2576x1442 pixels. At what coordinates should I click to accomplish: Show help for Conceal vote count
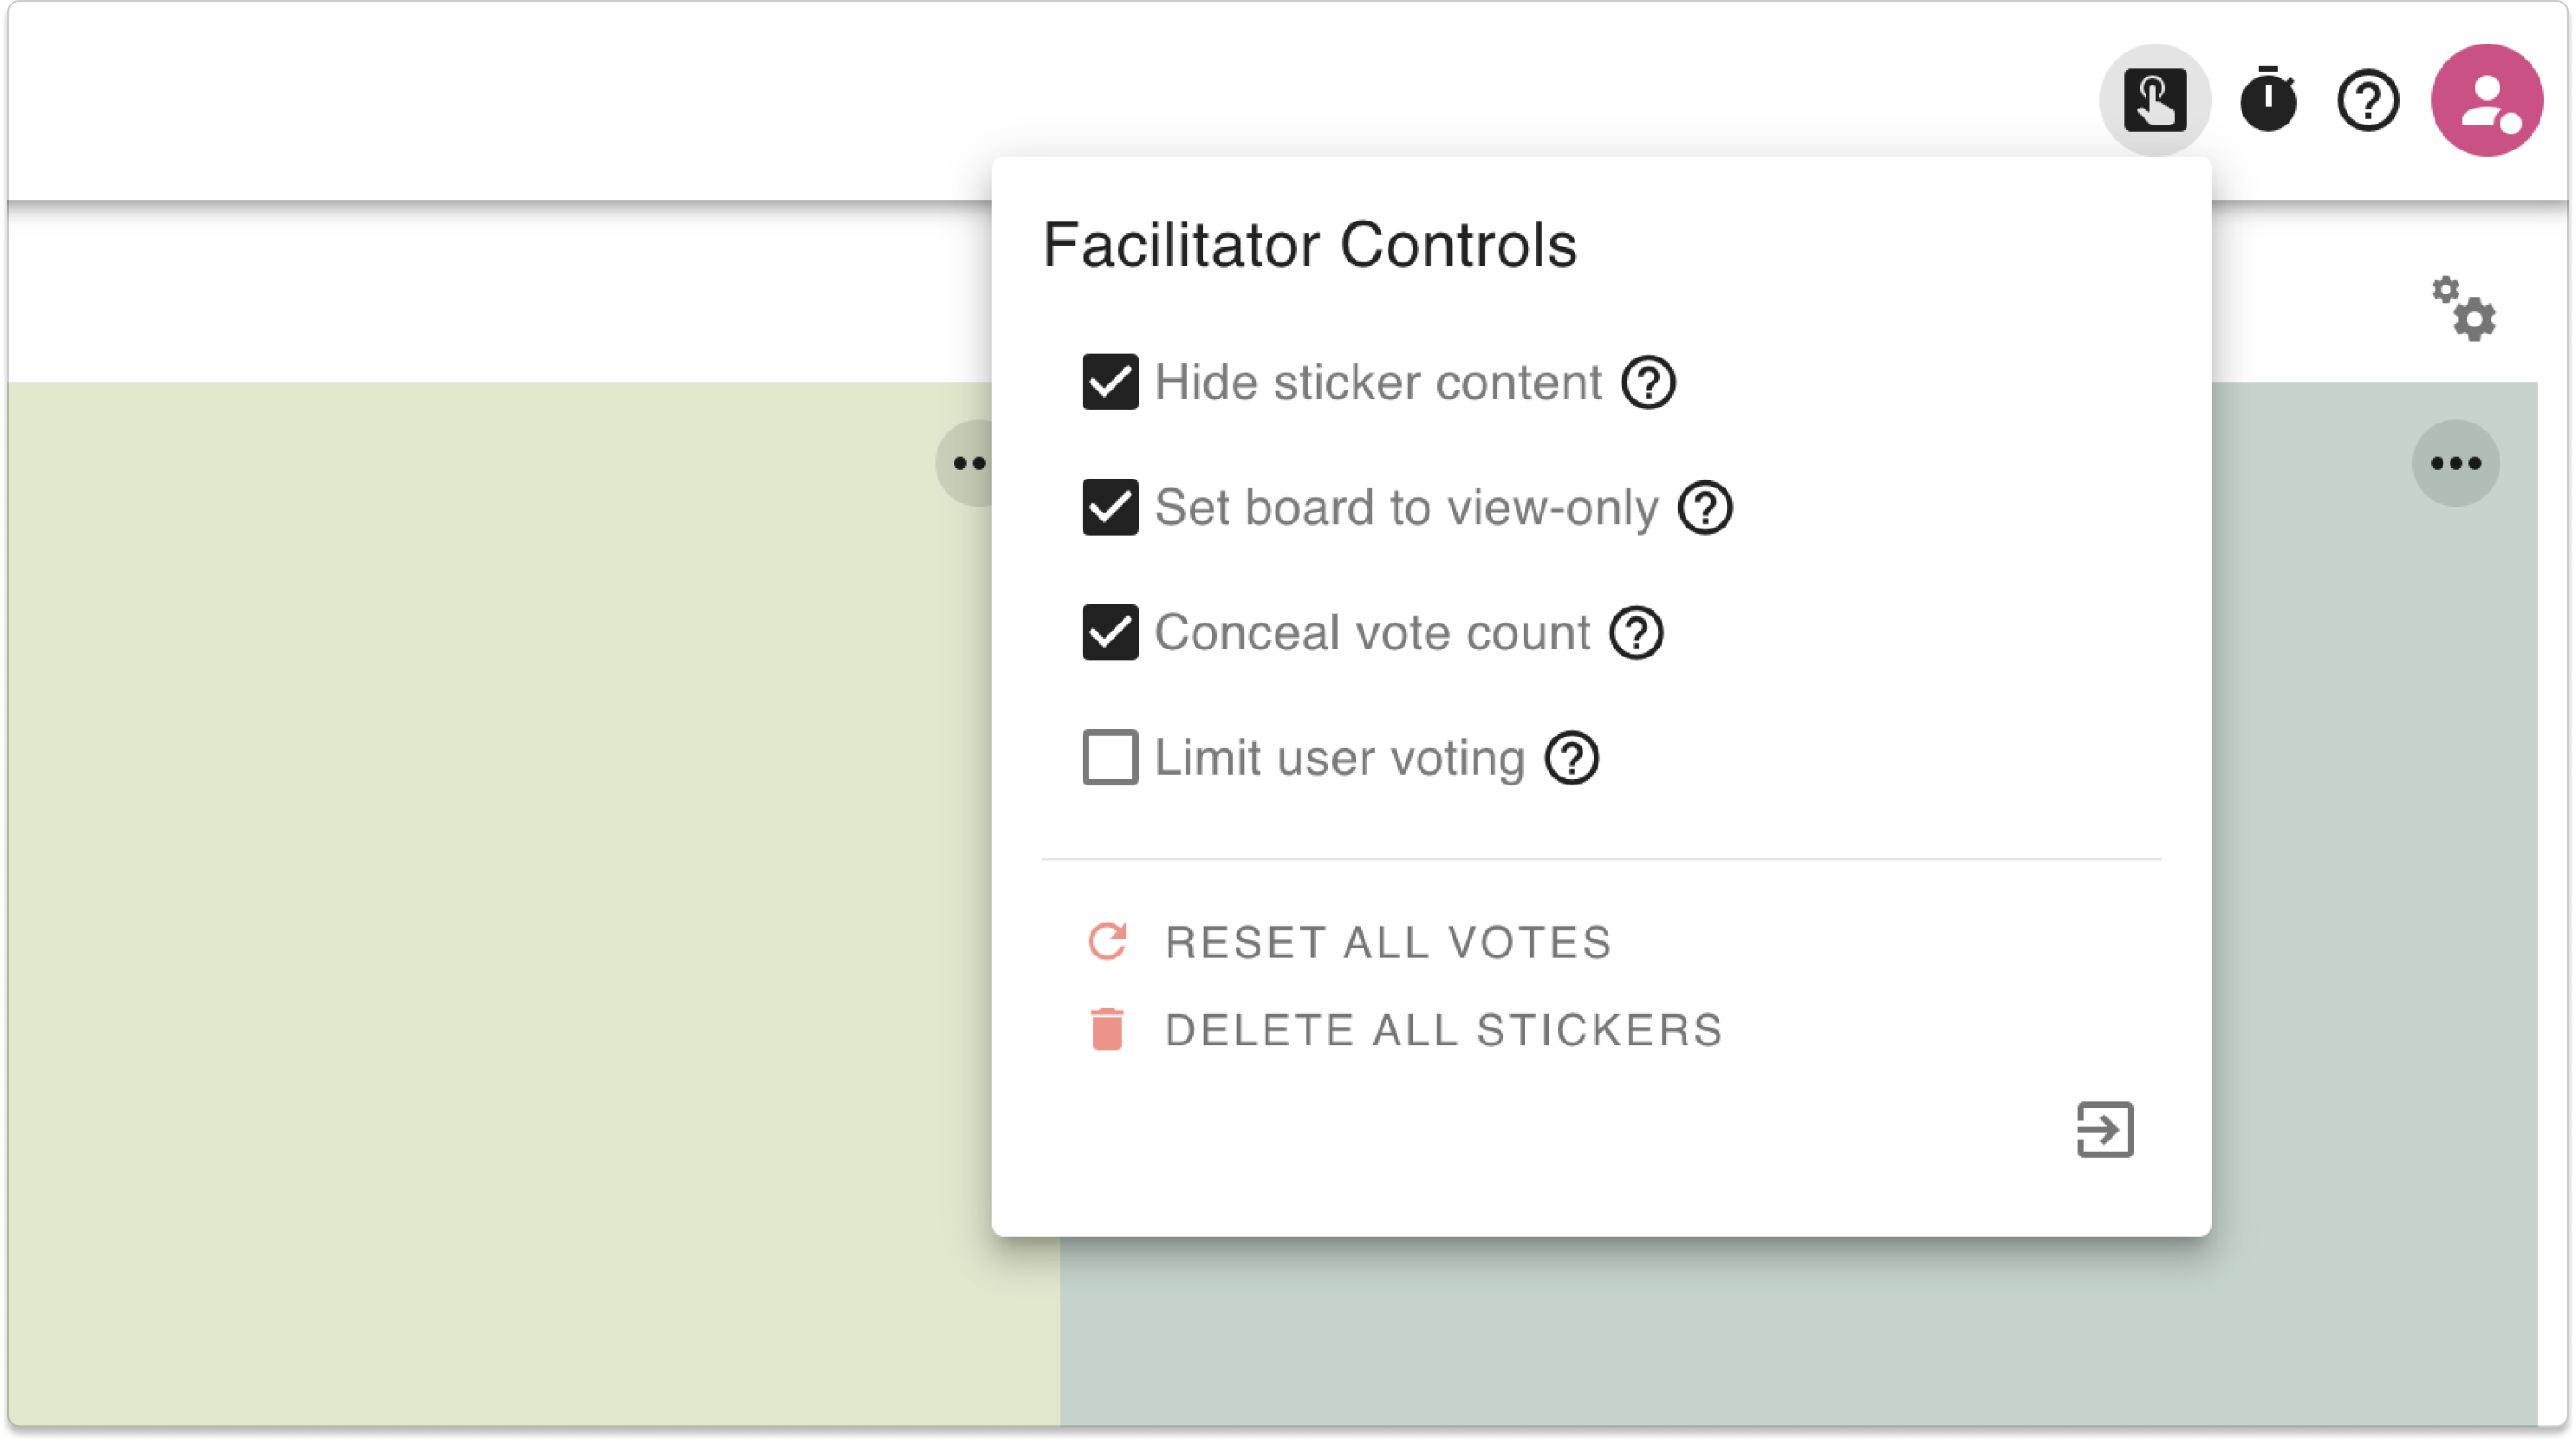(1637, 633)
